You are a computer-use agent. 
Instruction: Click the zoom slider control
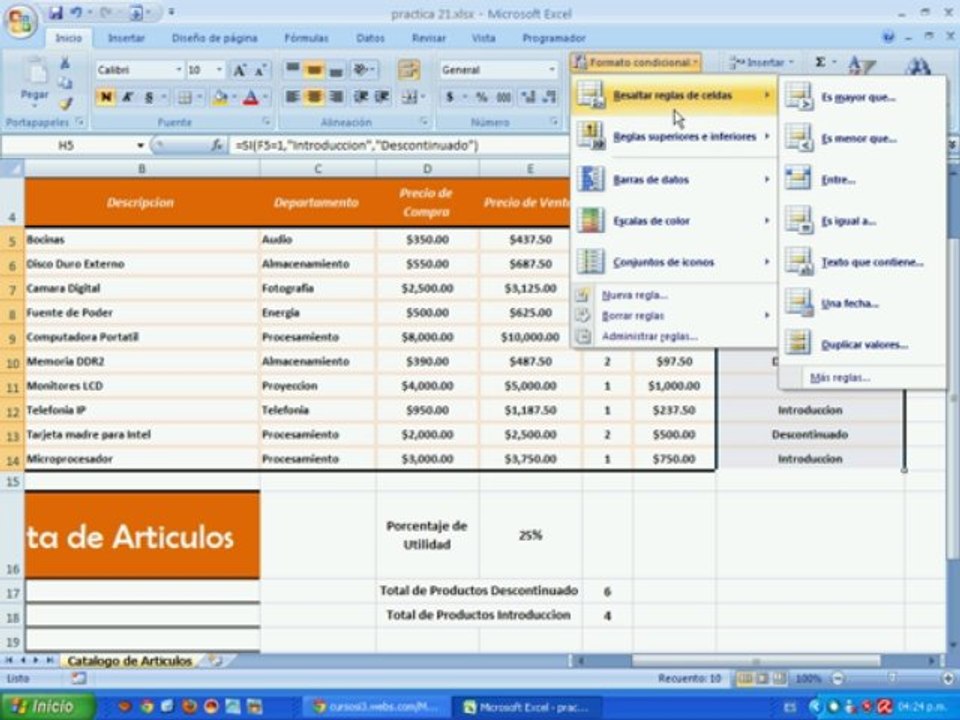click(x=893, y=678)
